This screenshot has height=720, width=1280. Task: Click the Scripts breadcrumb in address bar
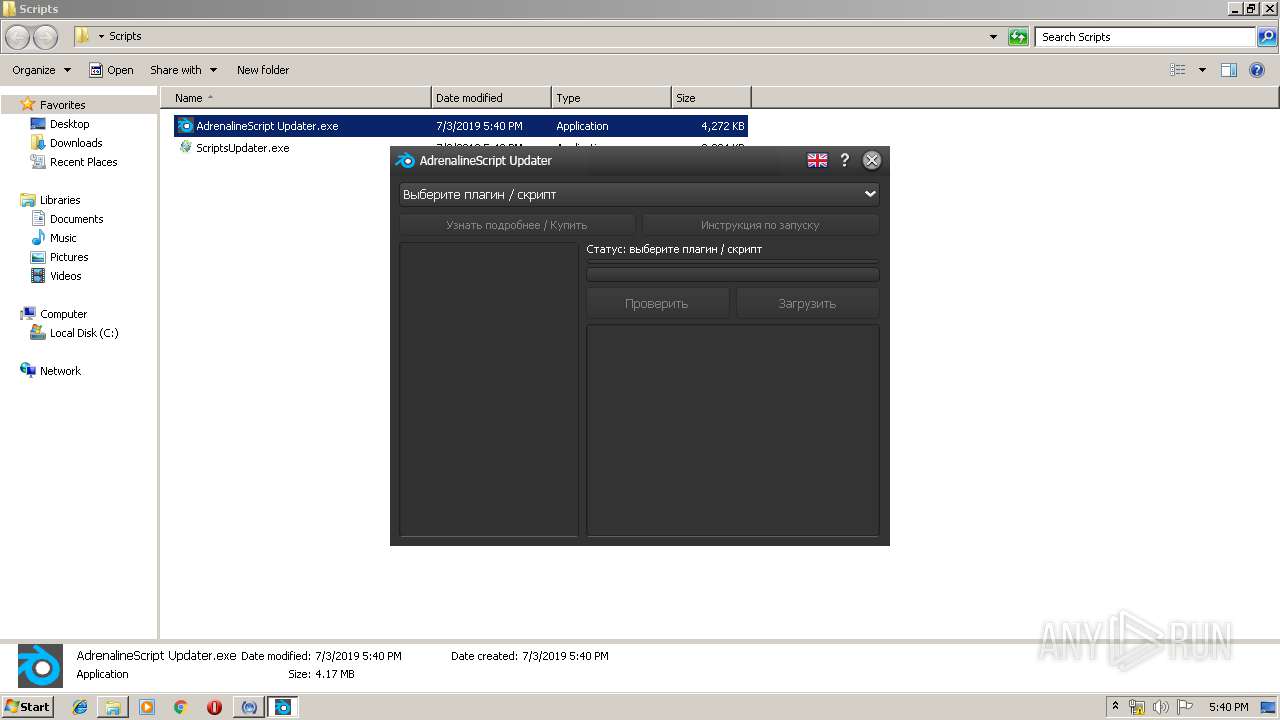click(125, 36)
